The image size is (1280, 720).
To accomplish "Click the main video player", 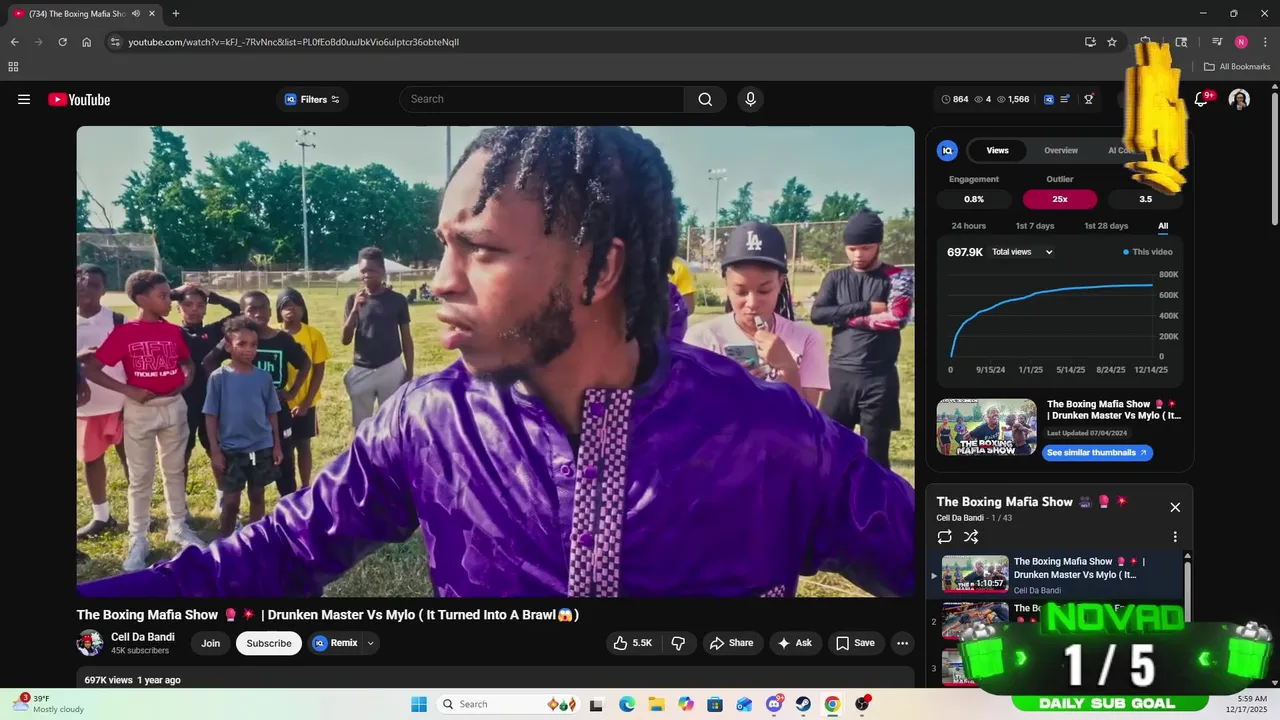I will (x=495, y=361).
